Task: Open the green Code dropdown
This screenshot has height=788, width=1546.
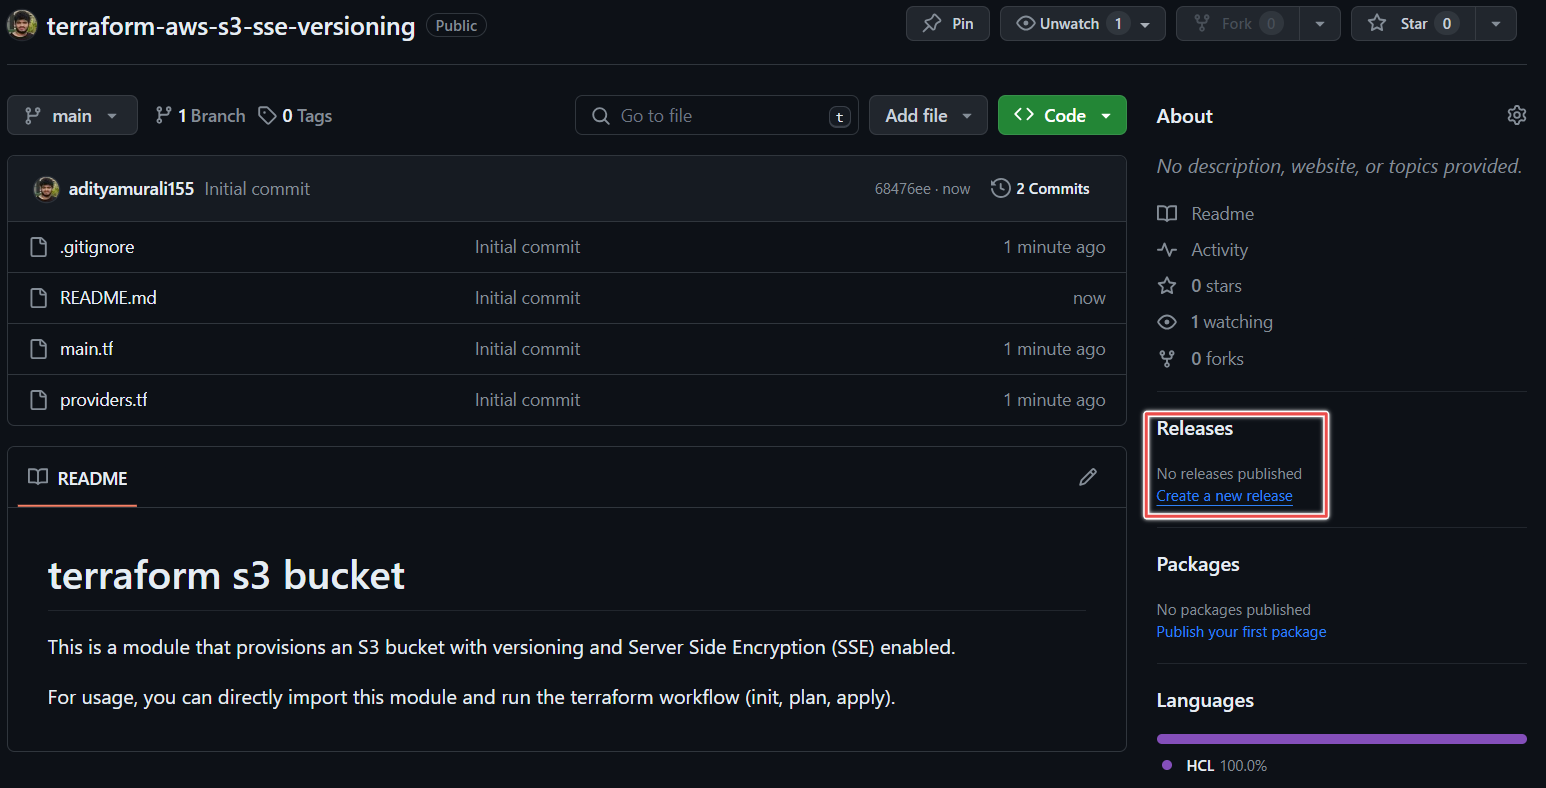Action: point(1062,116)
